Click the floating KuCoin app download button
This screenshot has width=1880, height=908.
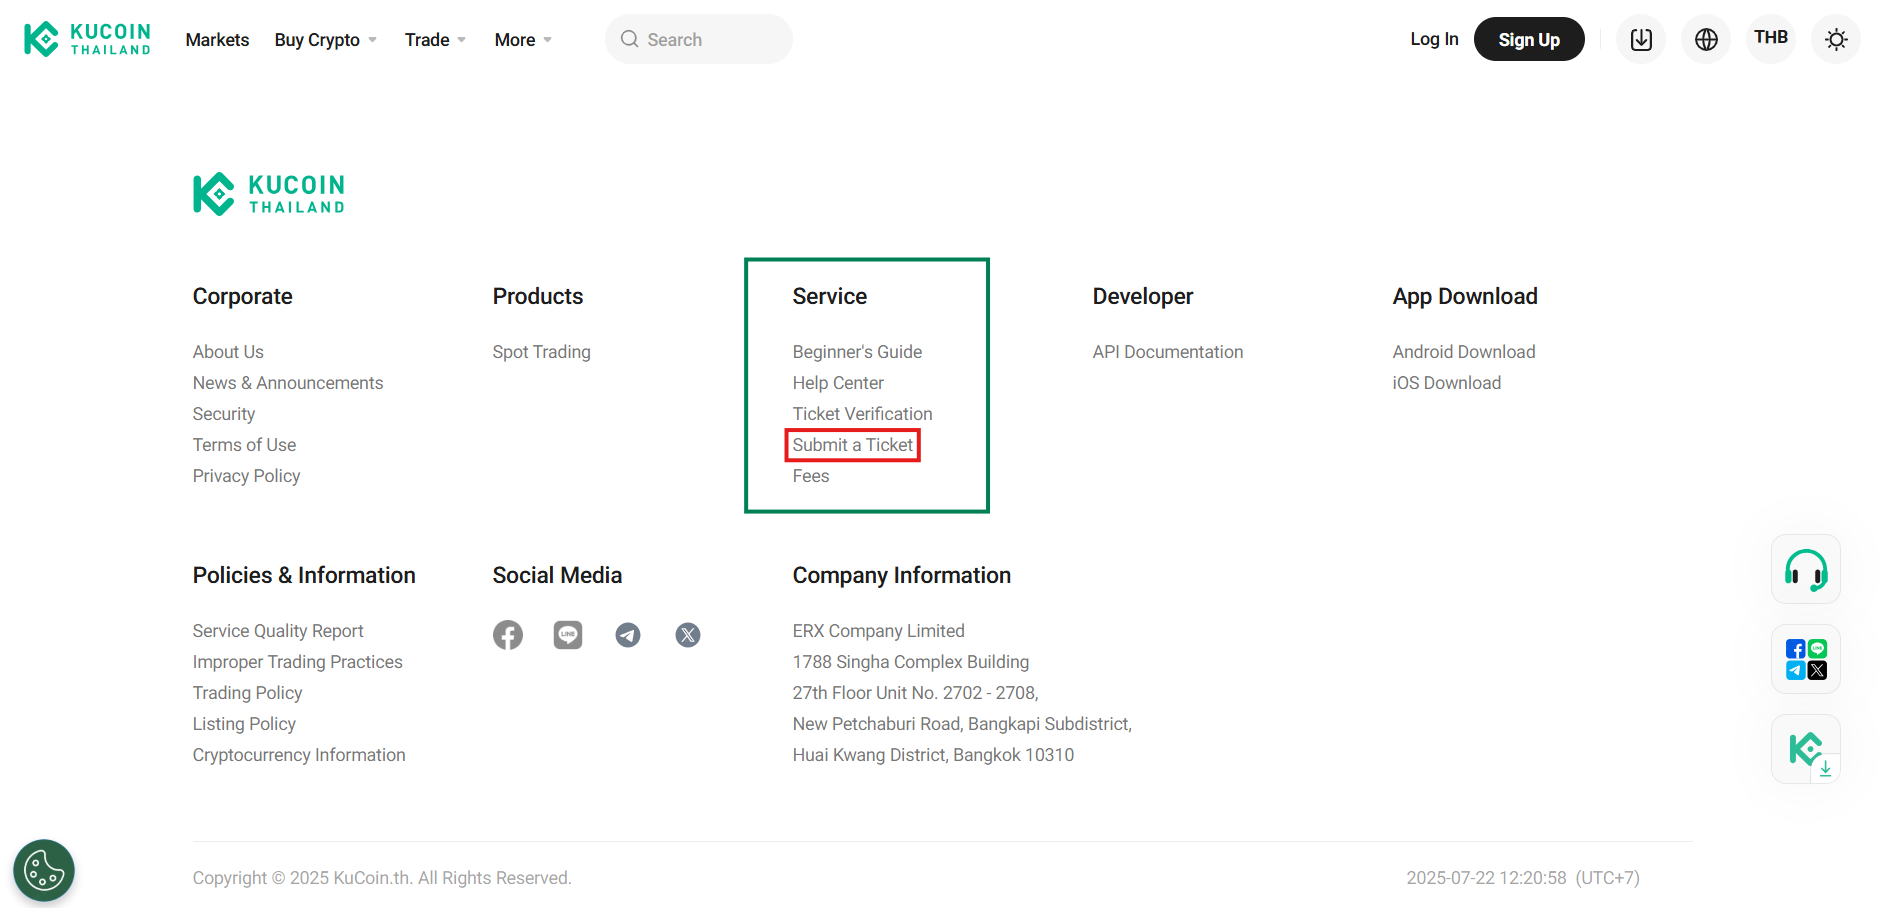click(1805, 750)
